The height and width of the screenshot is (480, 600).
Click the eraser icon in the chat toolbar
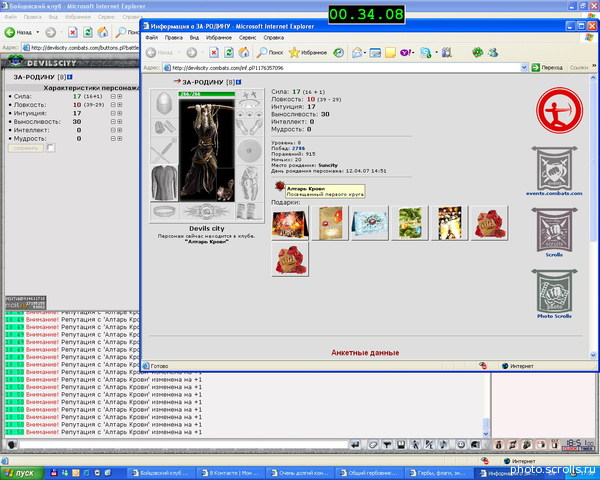pos(373,445)
